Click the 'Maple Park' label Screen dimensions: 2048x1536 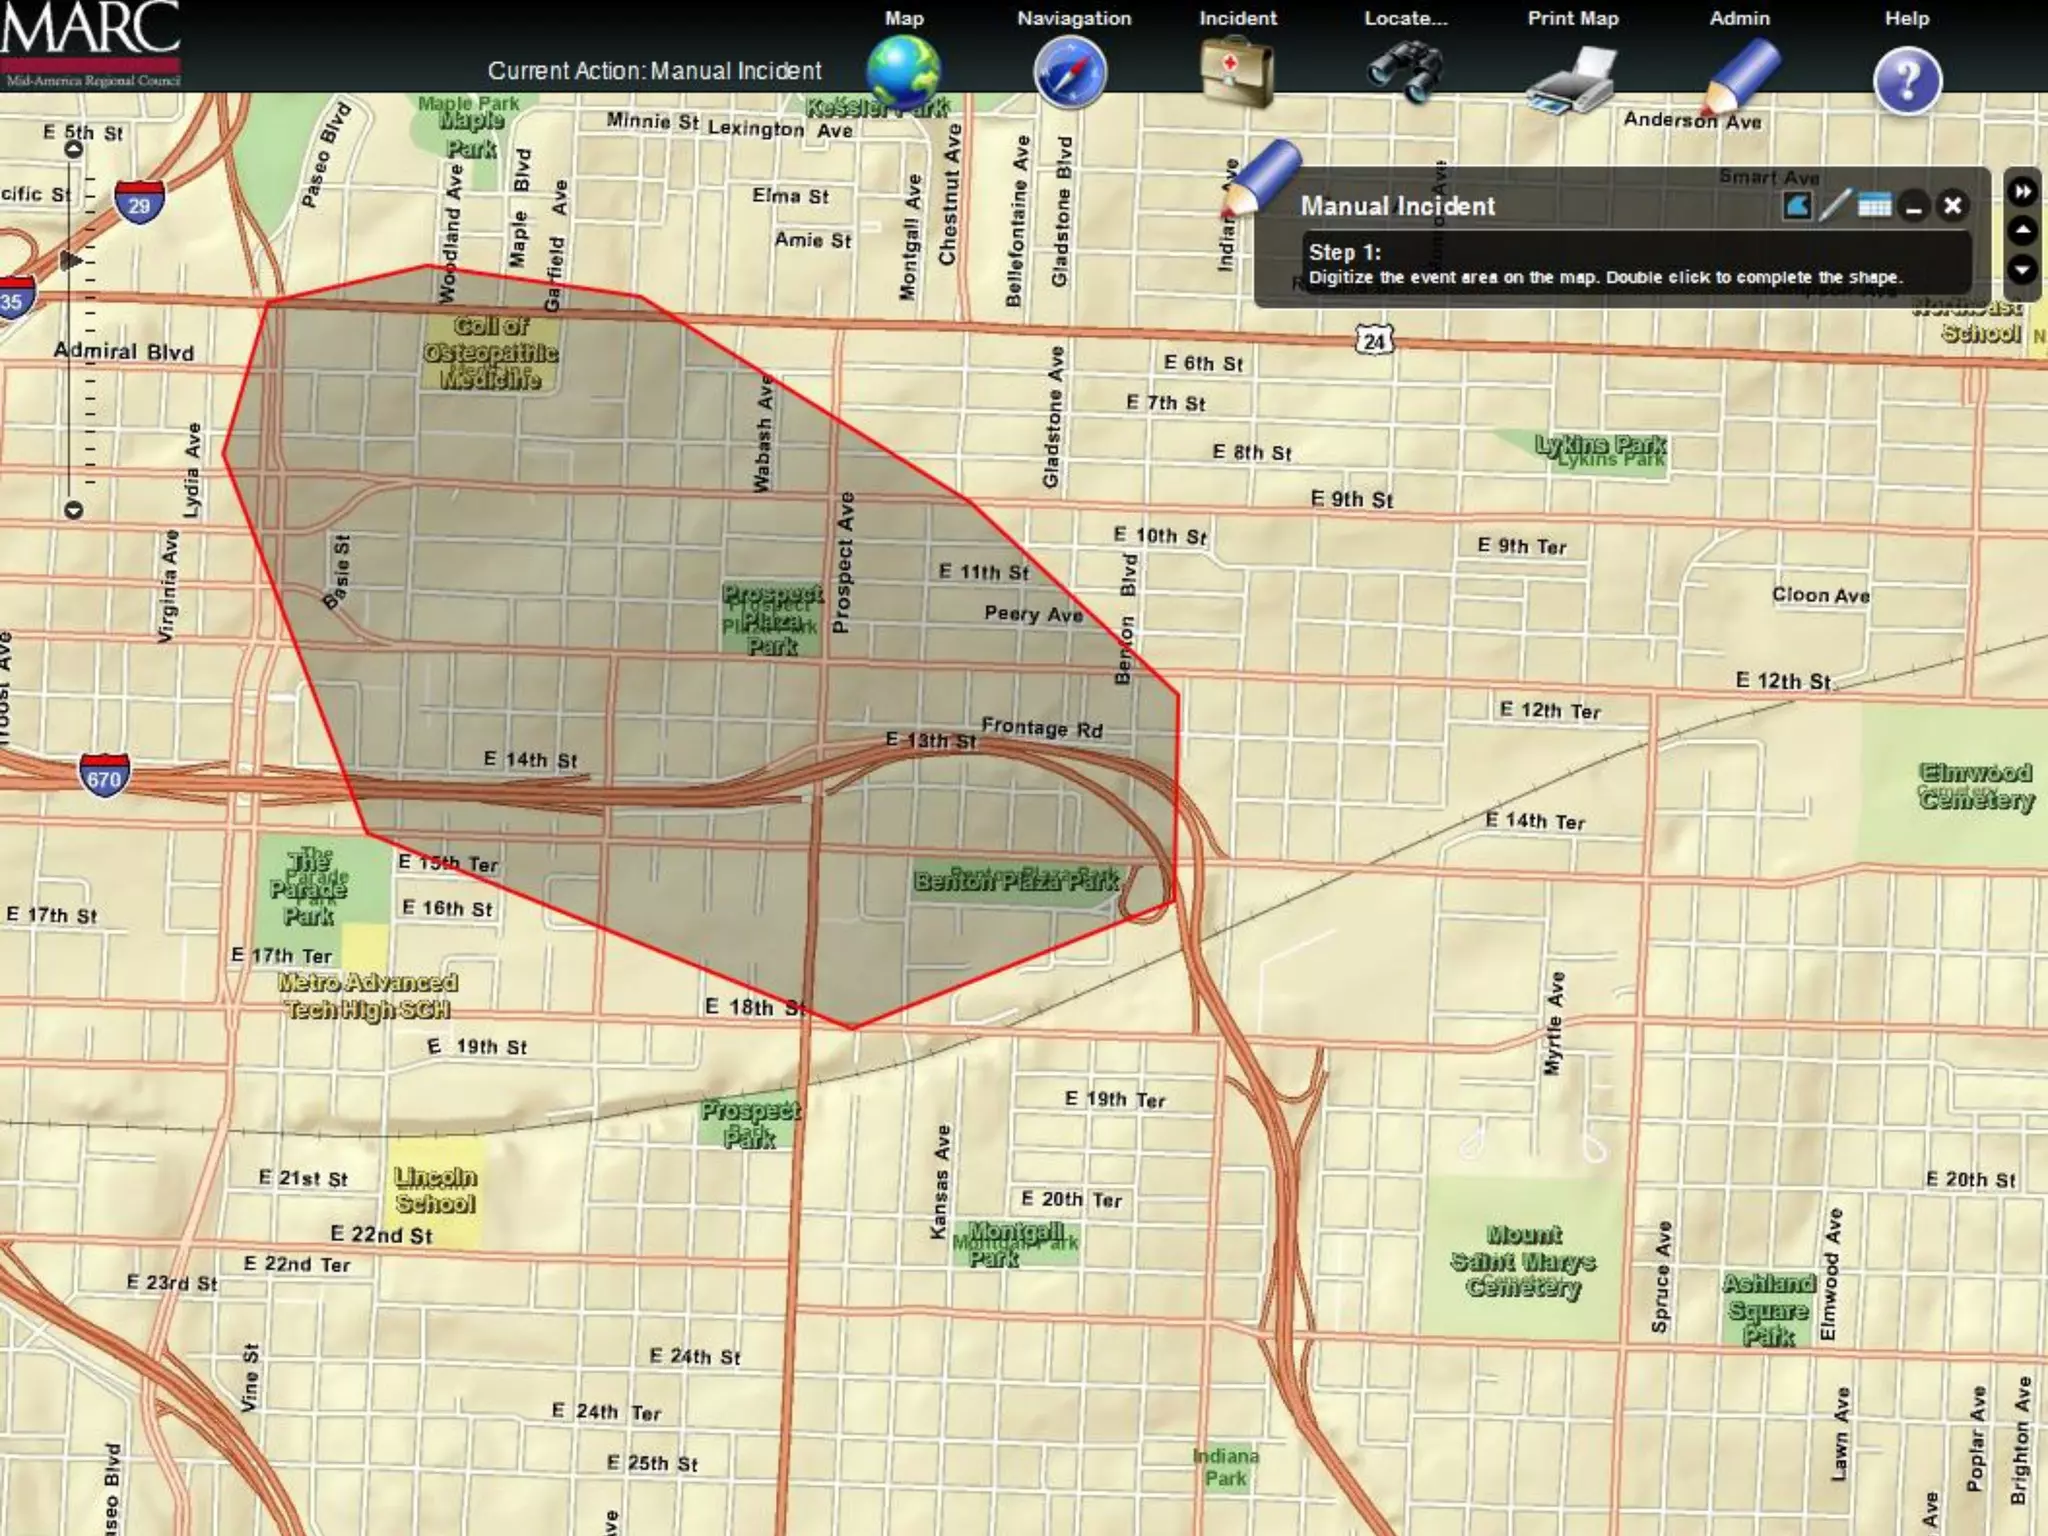point(471,134)
